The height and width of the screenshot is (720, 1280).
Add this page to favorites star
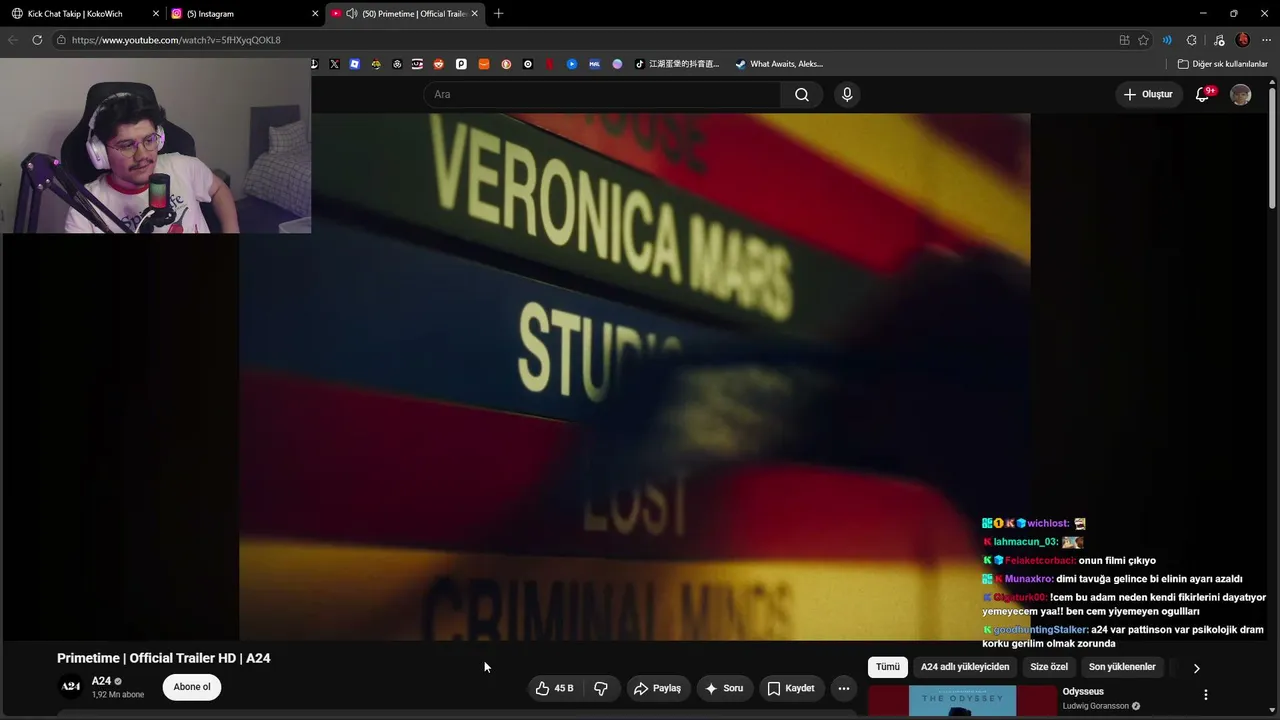tap(1143, 40)
